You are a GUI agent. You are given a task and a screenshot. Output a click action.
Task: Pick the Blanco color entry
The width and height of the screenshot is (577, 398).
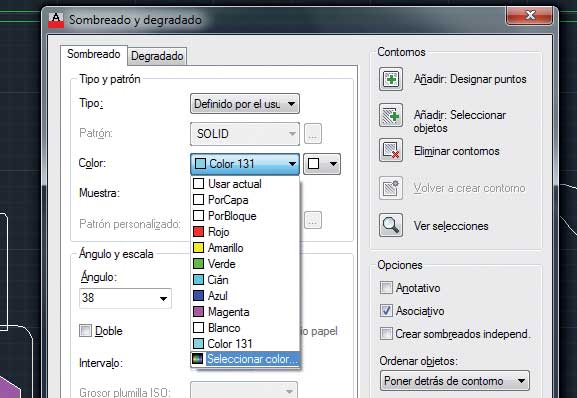245,328
